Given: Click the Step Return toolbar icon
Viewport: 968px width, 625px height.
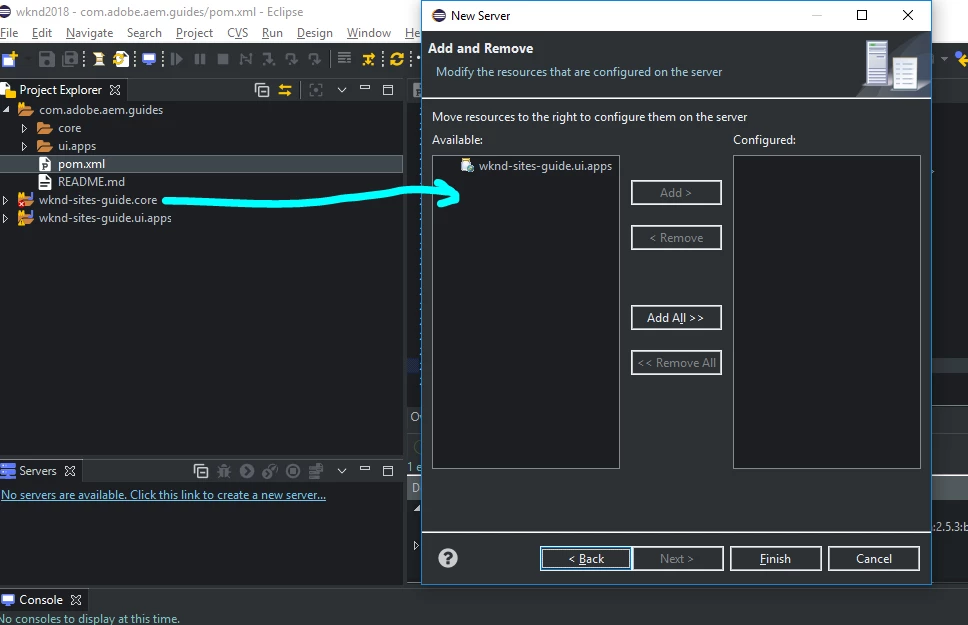Looking at the screenshot, I should 314,59.
